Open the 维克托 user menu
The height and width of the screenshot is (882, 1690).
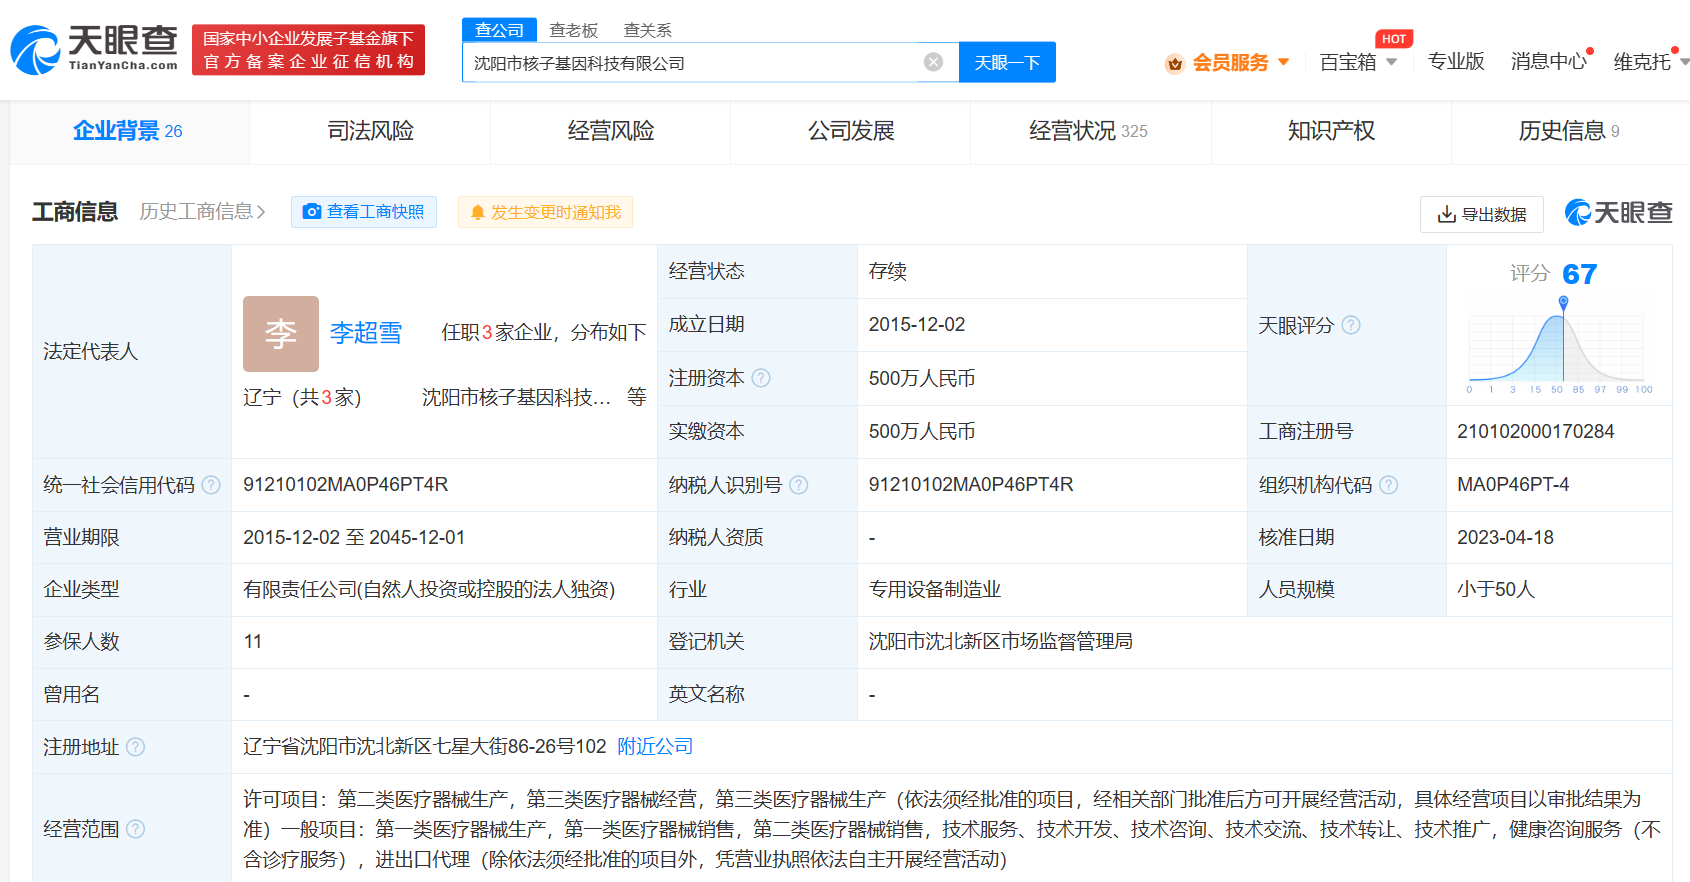pyautogui.click(x=1650, y=62)
